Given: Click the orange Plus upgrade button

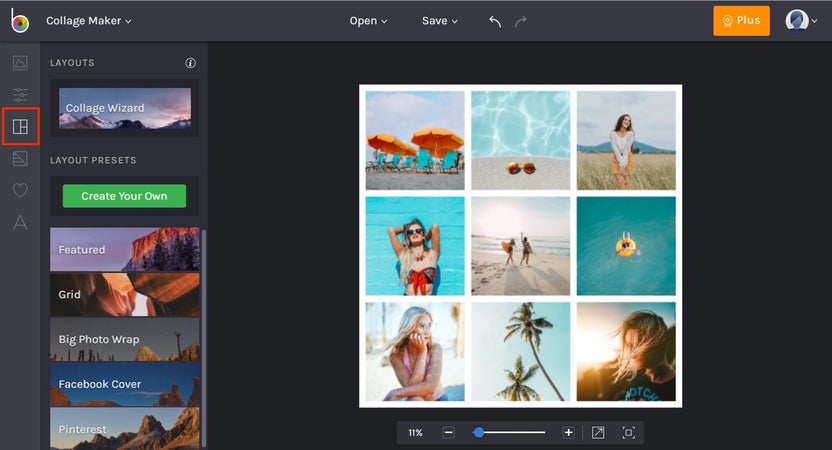Looking at the screenshot, I should pyautogui.click(x=741, y=21).
